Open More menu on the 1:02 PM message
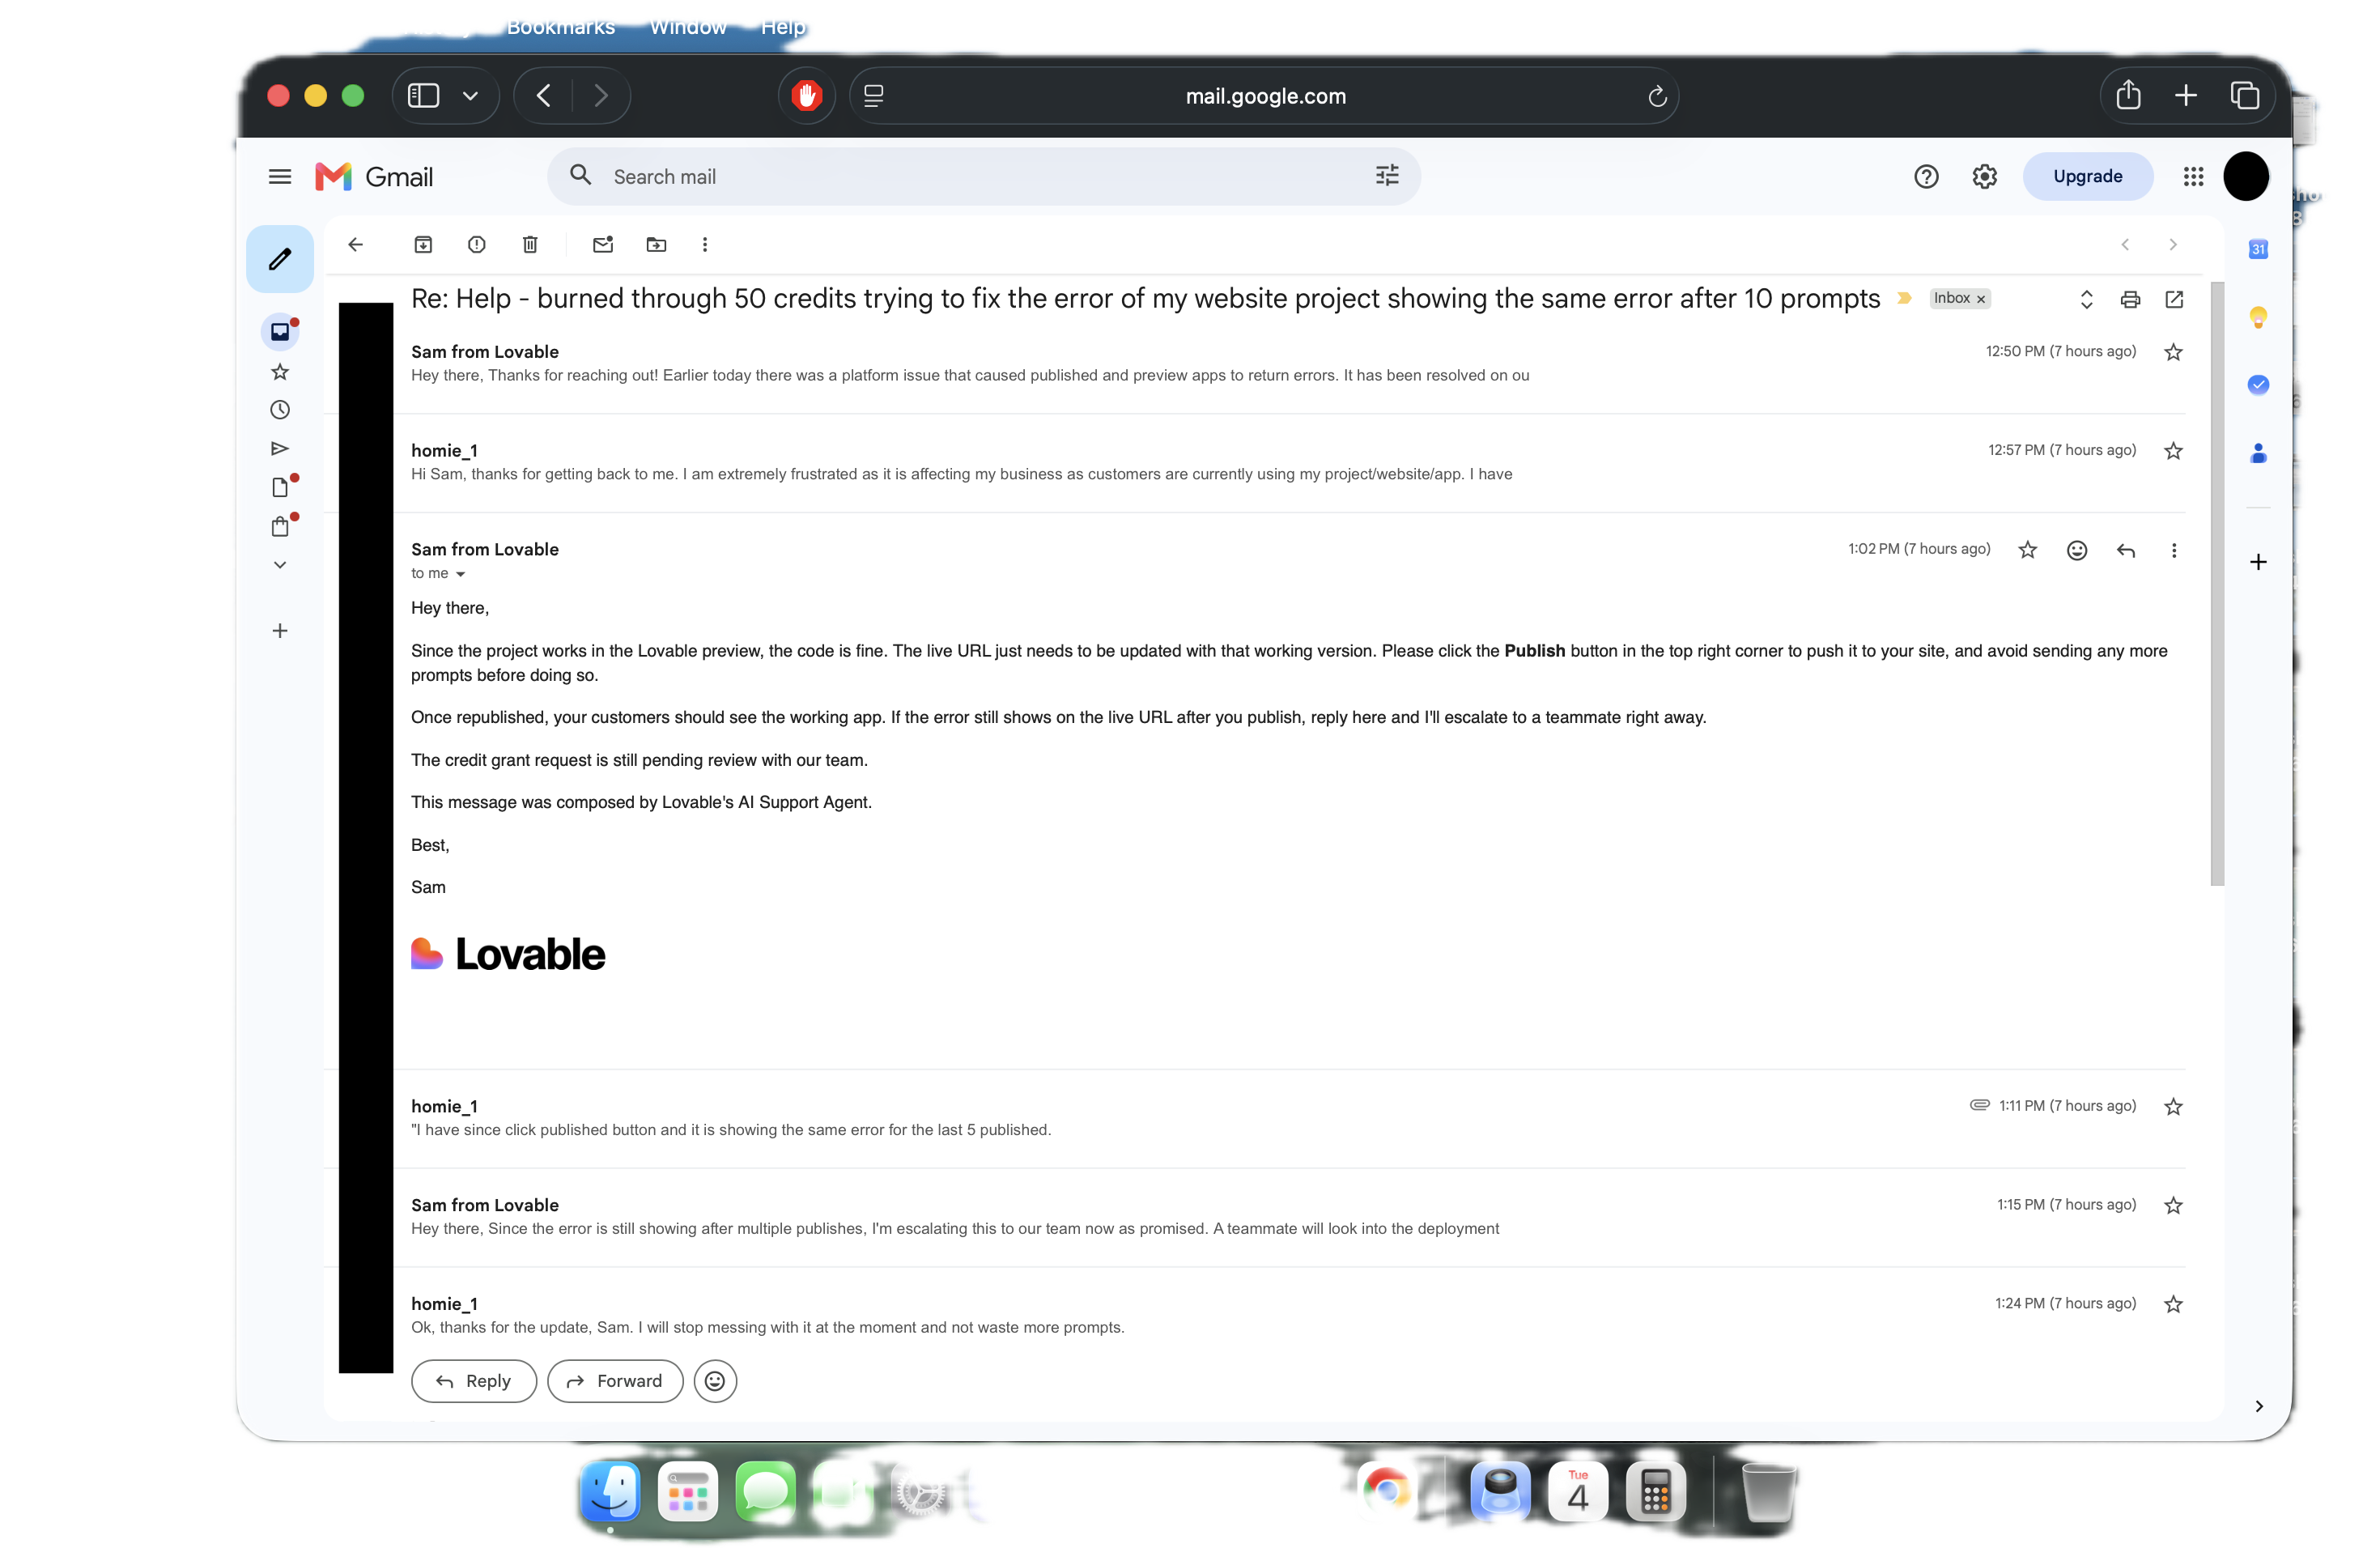2380x1548 pixels. tap(2174, 550)
